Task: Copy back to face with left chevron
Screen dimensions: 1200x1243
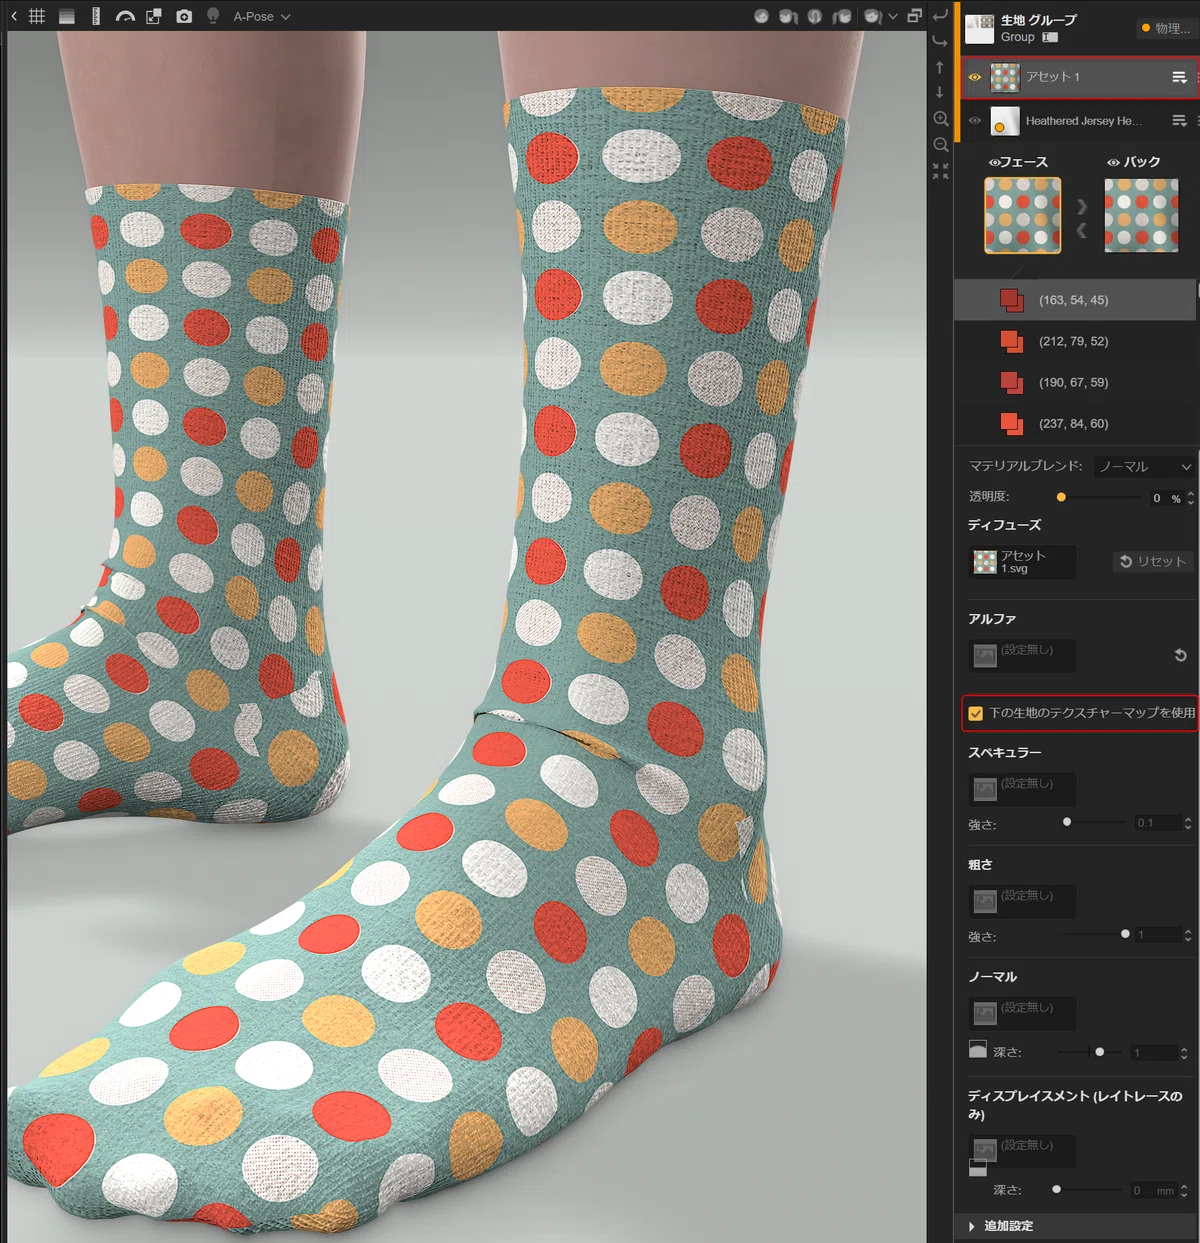Action: (x=1082, y=231)
